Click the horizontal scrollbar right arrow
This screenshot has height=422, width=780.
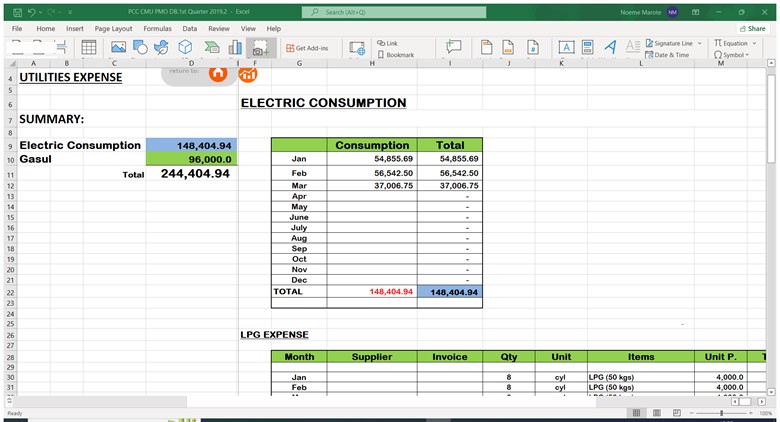coord(762,401)
